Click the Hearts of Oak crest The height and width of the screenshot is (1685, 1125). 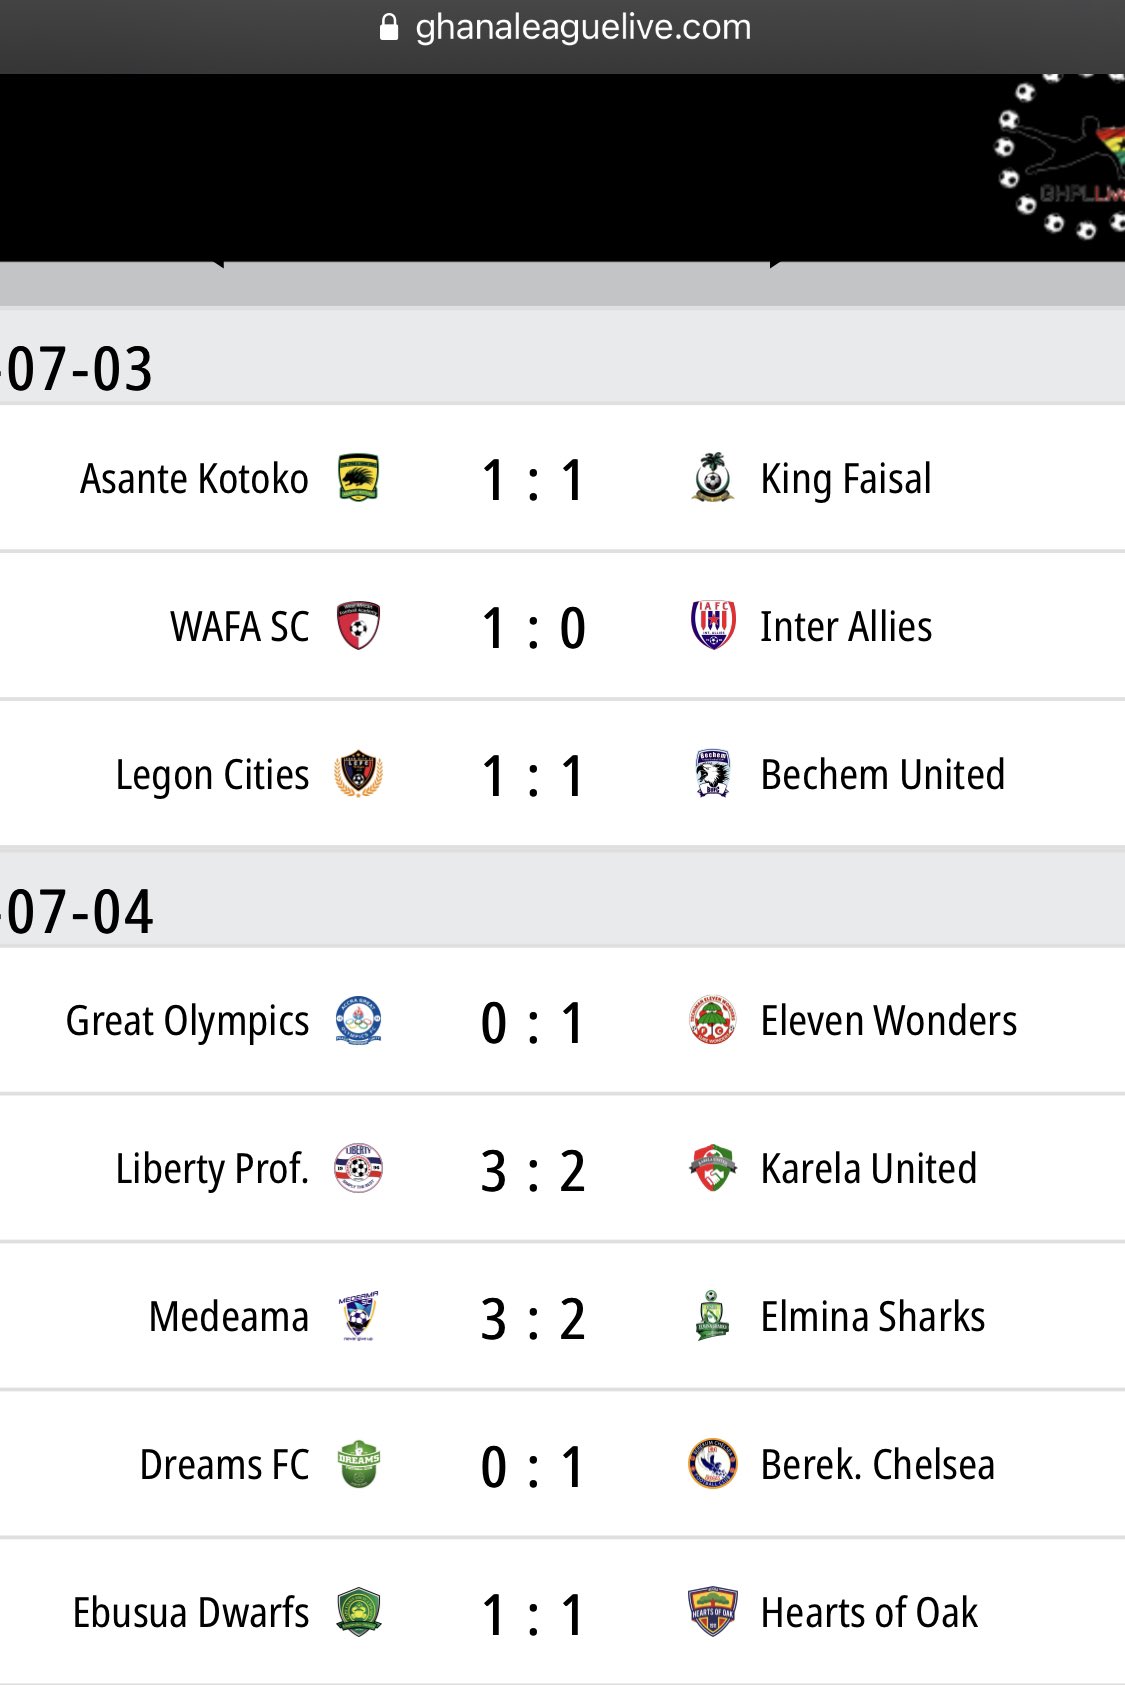(x=713, y=1612)
